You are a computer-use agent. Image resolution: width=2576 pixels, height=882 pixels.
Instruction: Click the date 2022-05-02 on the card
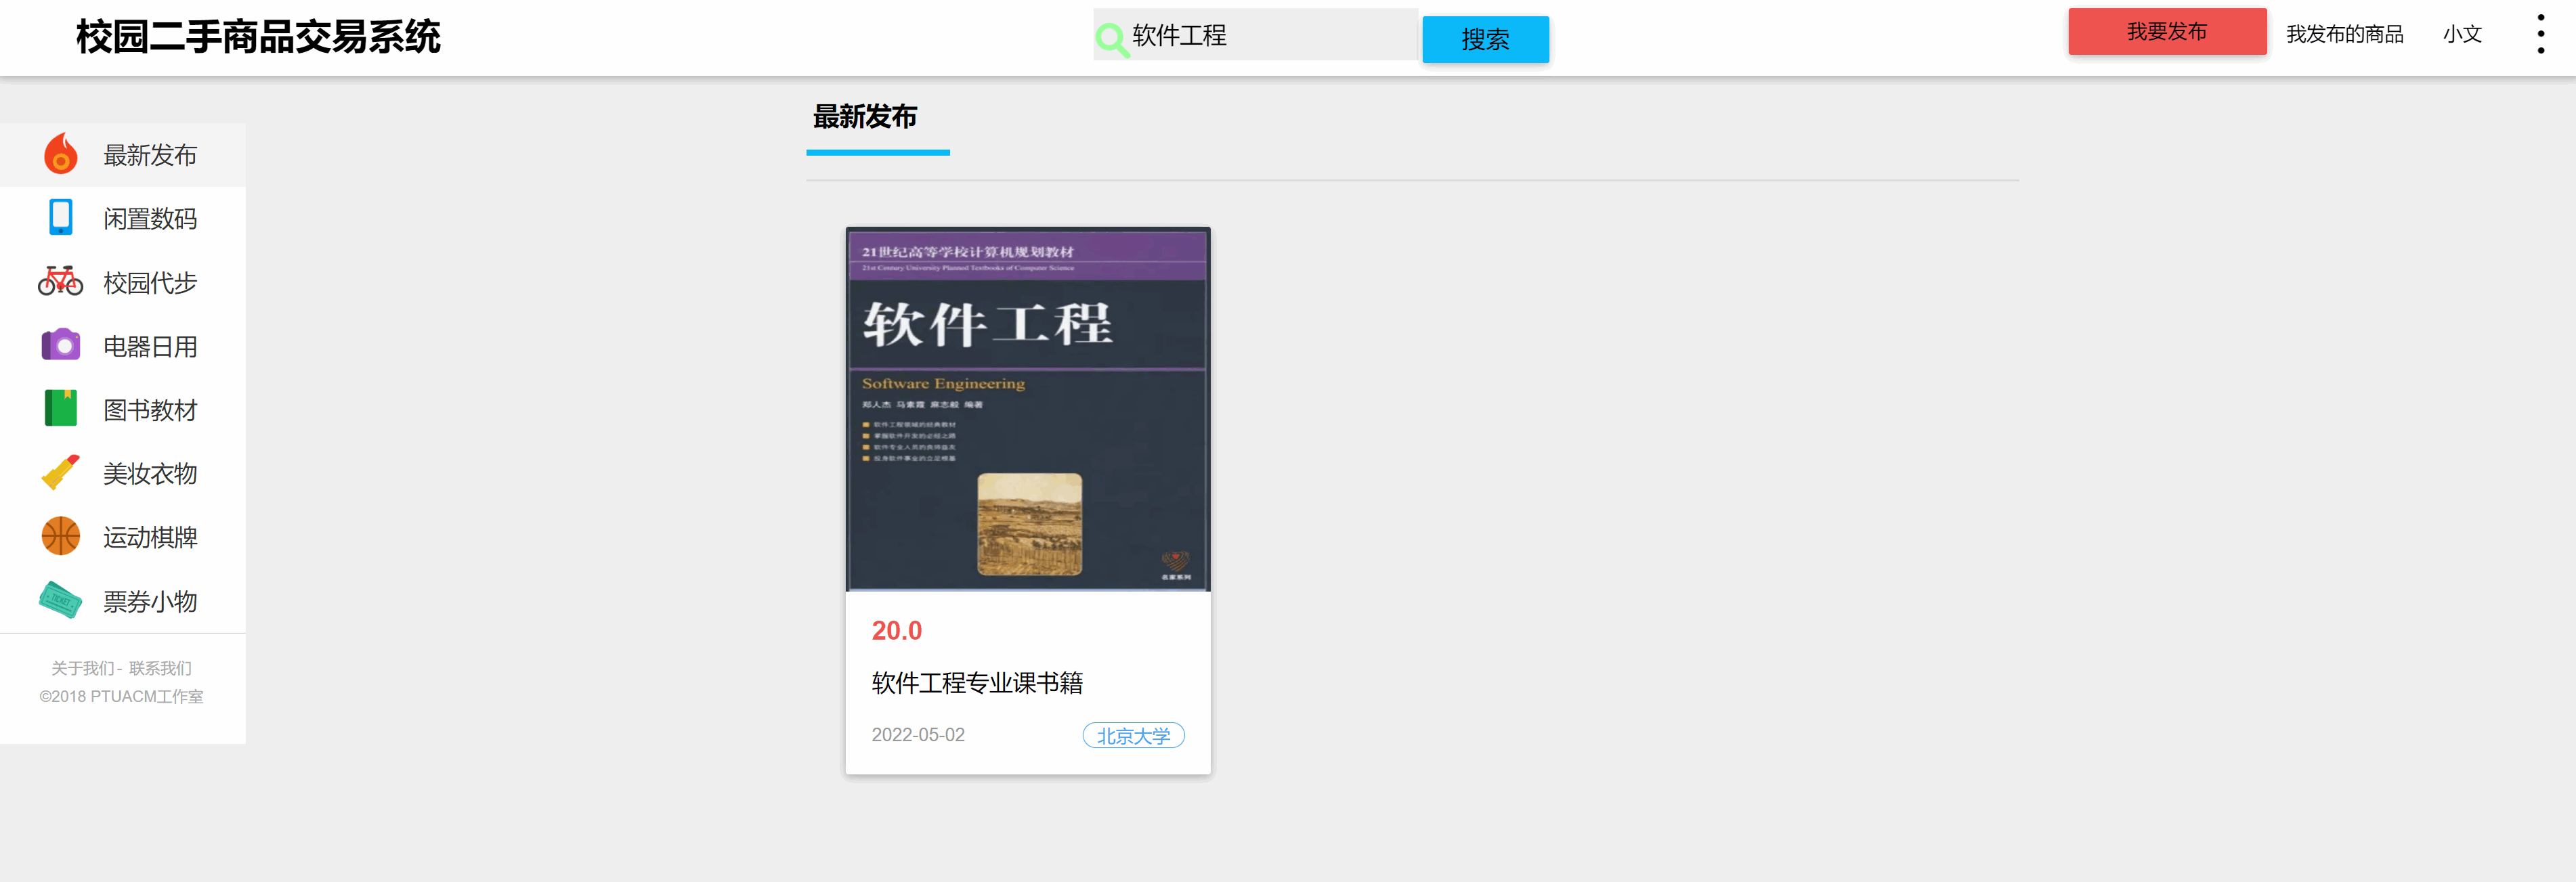tap(918, 734)
